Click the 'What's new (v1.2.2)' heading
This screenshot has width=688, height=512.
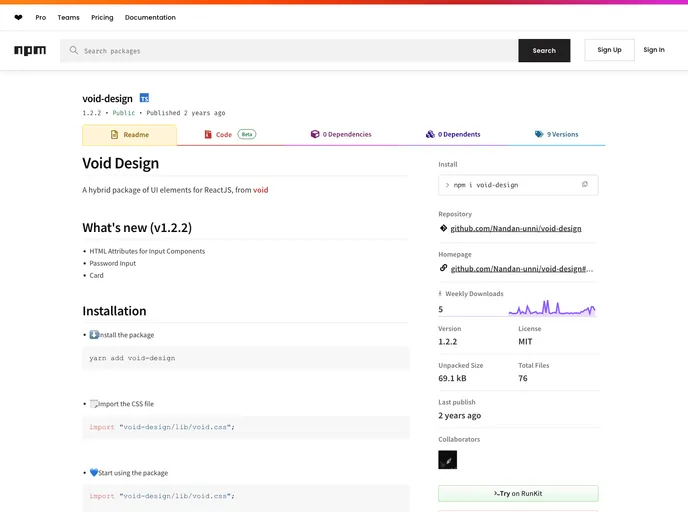pos(137,228)
